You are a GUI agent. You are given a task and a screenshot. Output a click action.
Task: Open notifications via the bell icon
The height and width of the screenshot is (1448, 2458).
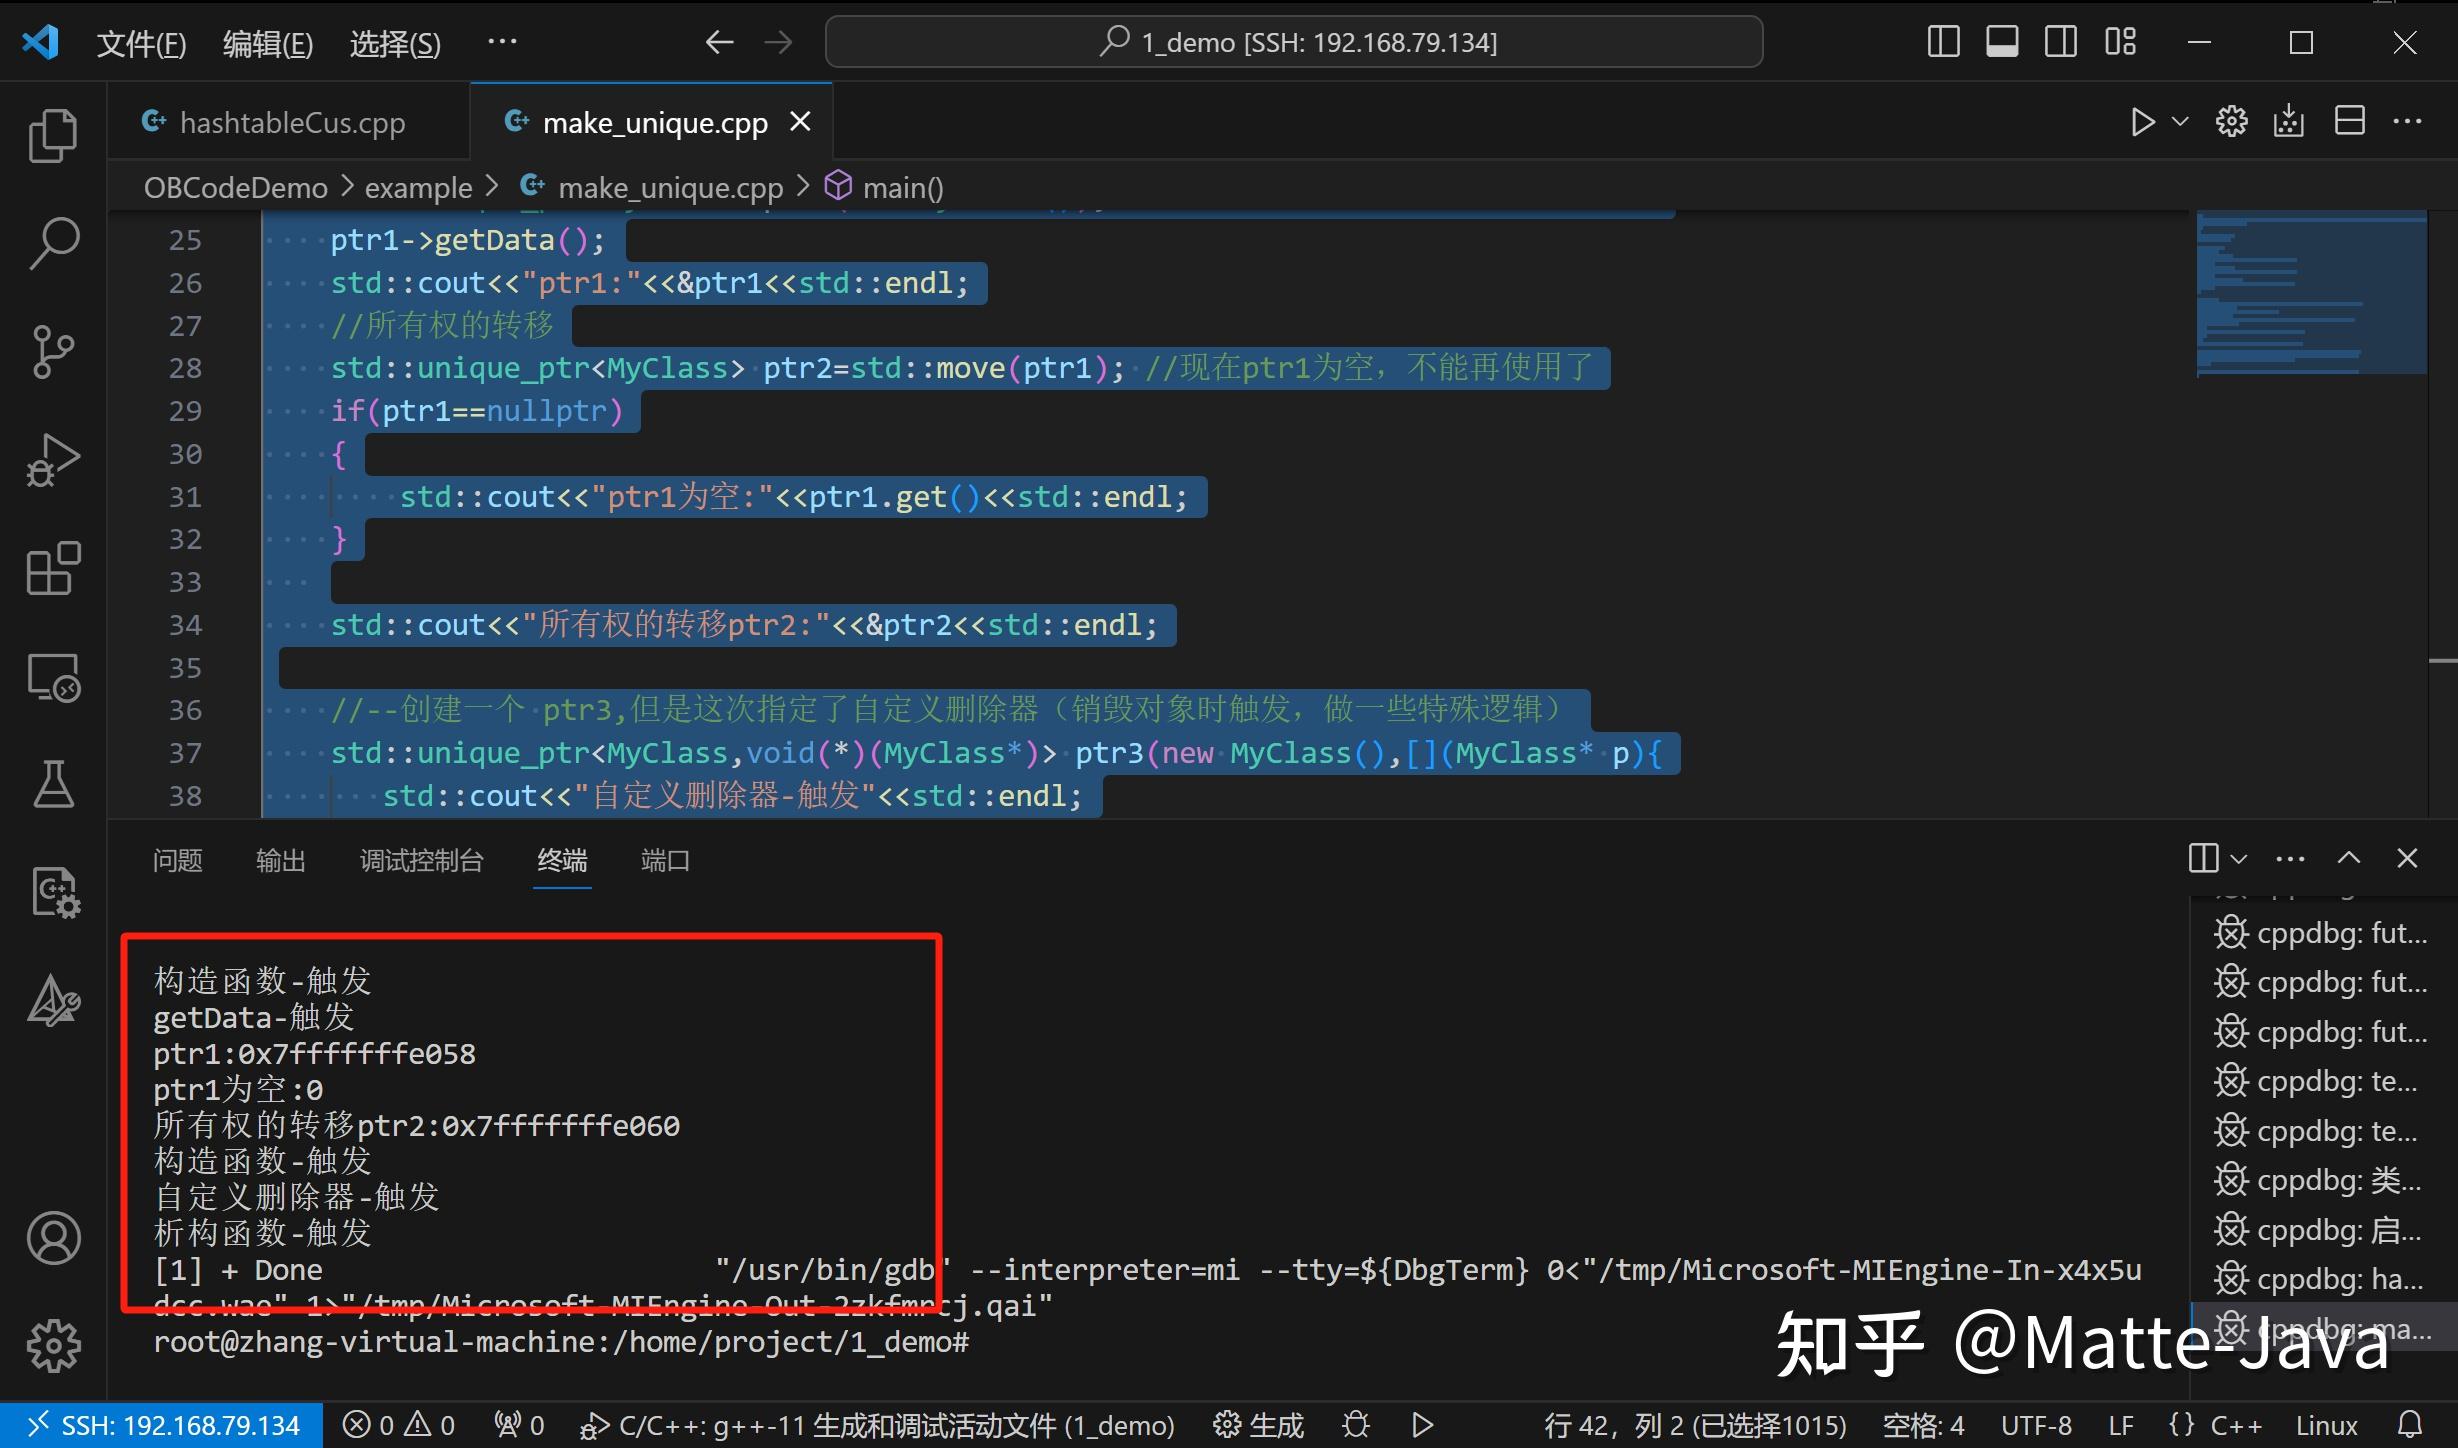[x=2410, y=1424]
